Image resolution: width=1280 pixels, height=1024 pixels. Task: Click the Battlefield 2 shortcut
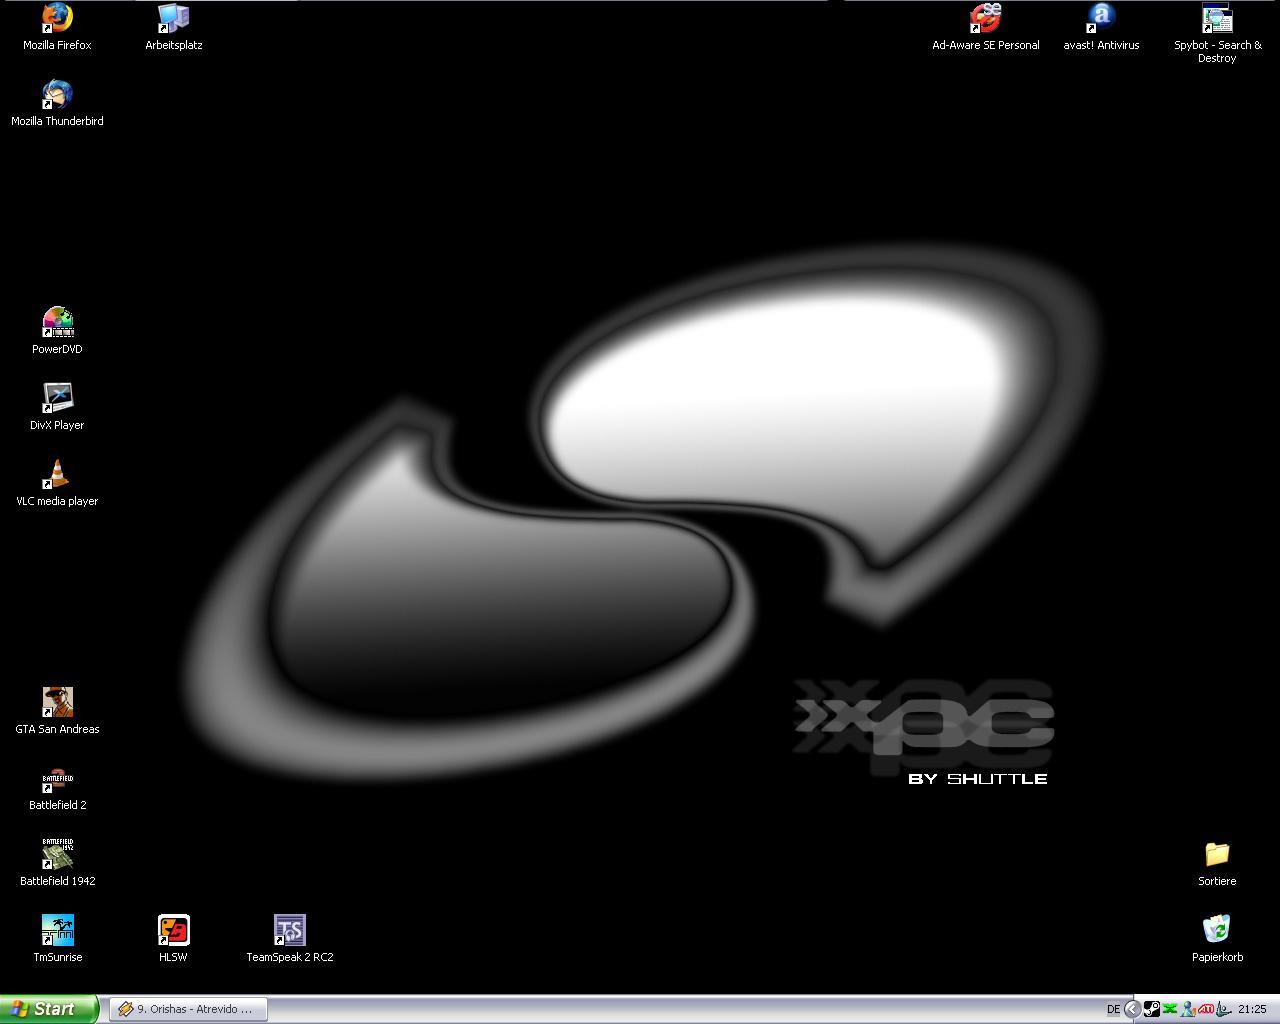pos(57,780)
